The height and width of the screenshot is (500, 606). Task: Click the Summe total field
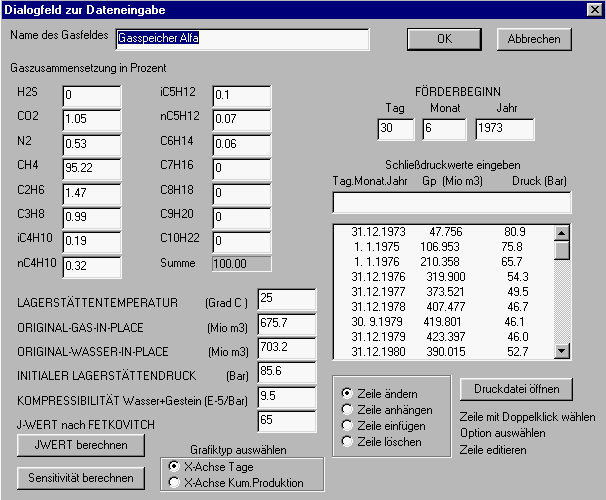[x=242, y=264]
